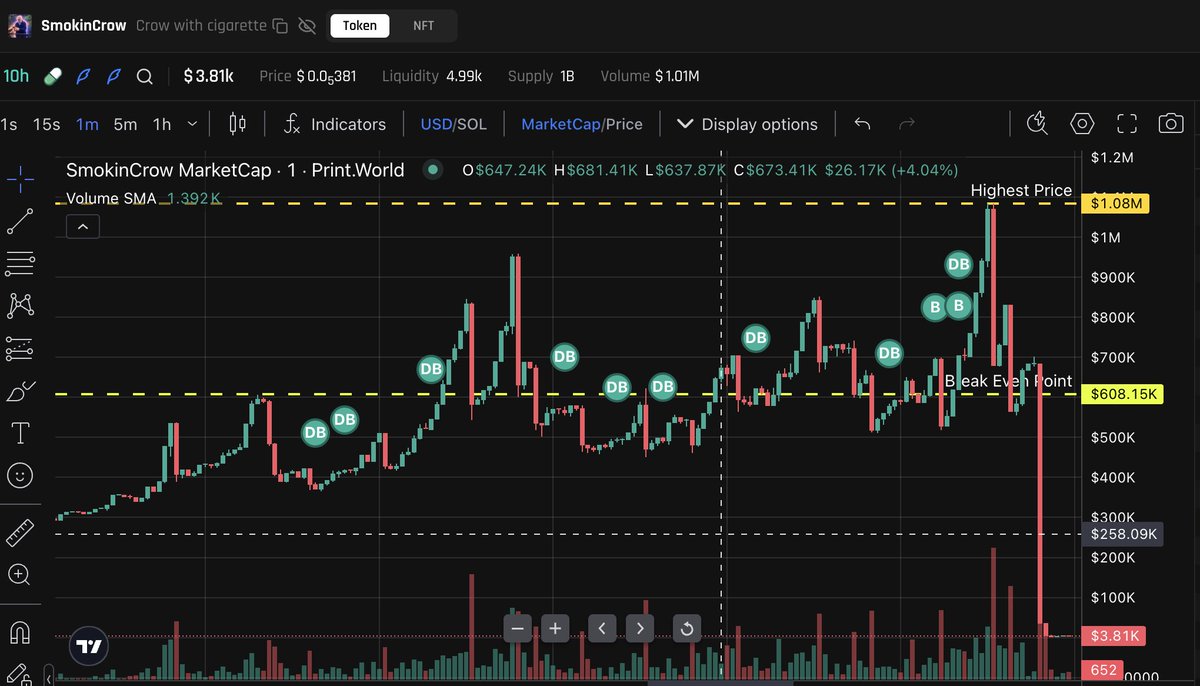Set the chart interval to 15s
This screenshot has height=686, width=1200.
pyautogui.click(x=47, y=124)
